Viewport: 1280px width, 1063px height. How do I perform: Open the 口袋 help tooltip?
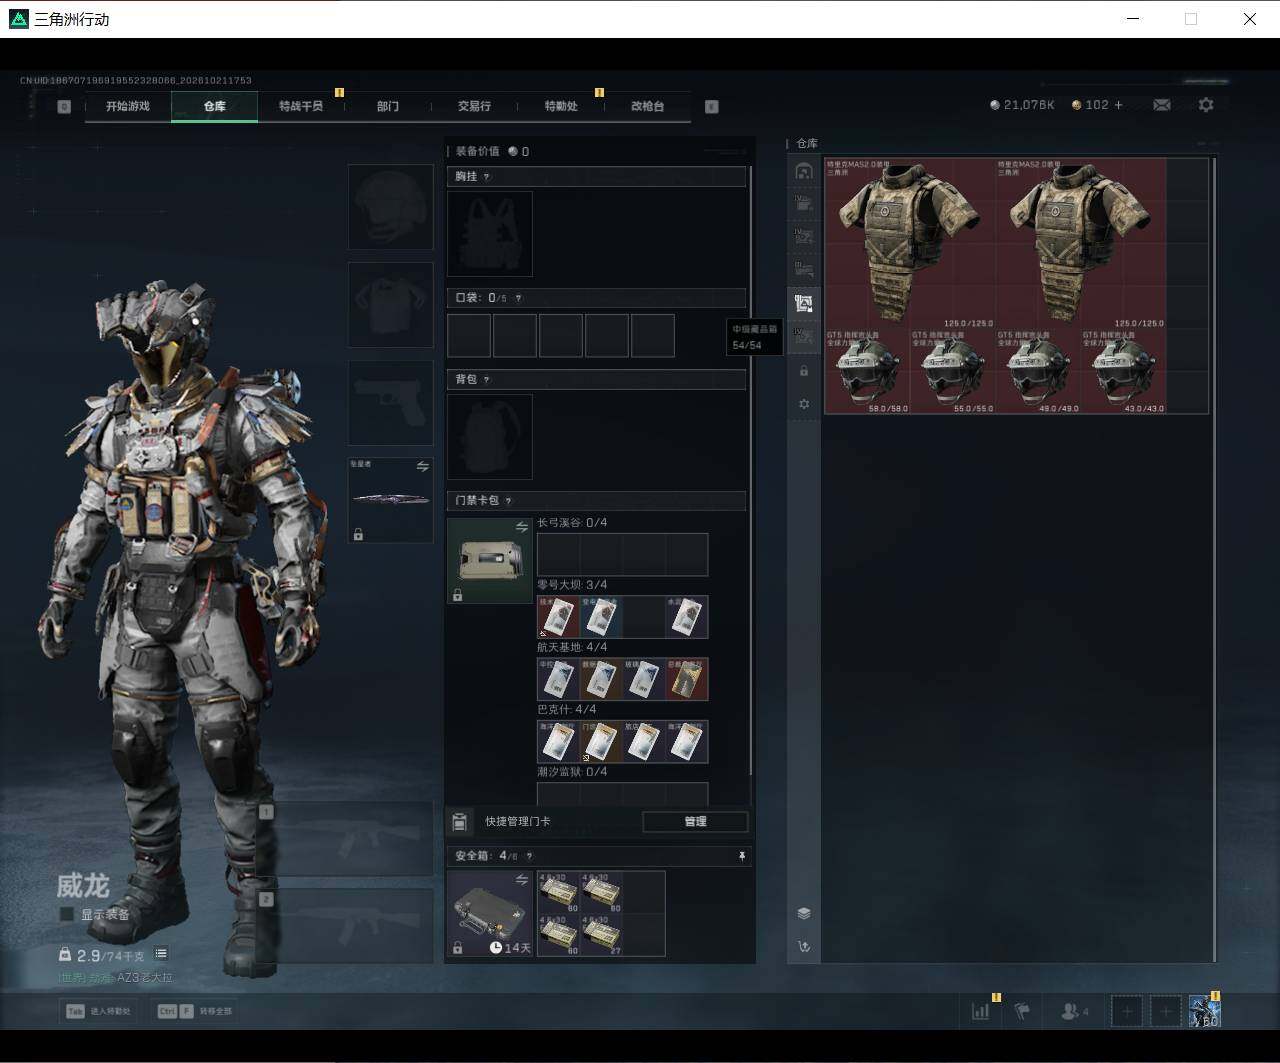click(x=517, y=298)
